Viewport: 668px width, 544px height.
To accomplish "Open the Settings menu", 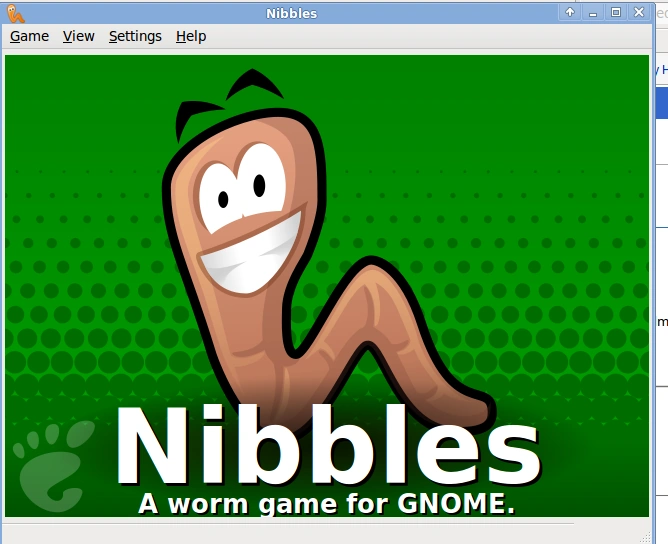I will tap(135, 36).
